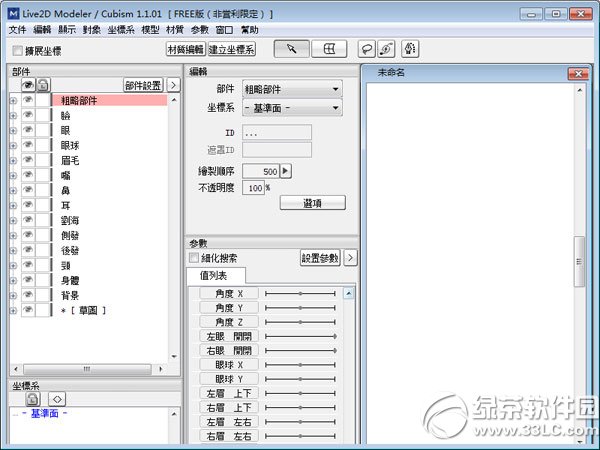
Task: Switch to the 值列表 tab
Action: tap(216, 276)
